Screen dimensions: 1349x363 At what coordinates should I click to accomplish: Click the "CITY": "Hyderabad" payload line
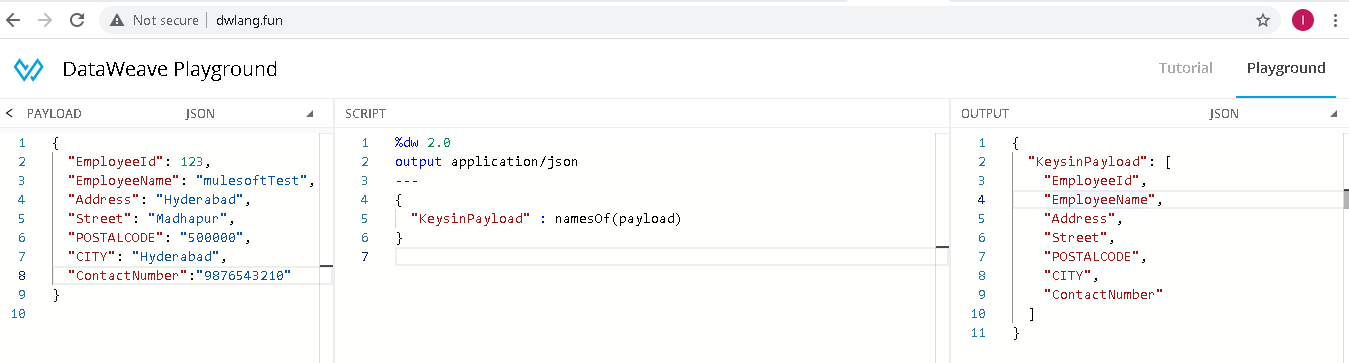tap(147, 257)
